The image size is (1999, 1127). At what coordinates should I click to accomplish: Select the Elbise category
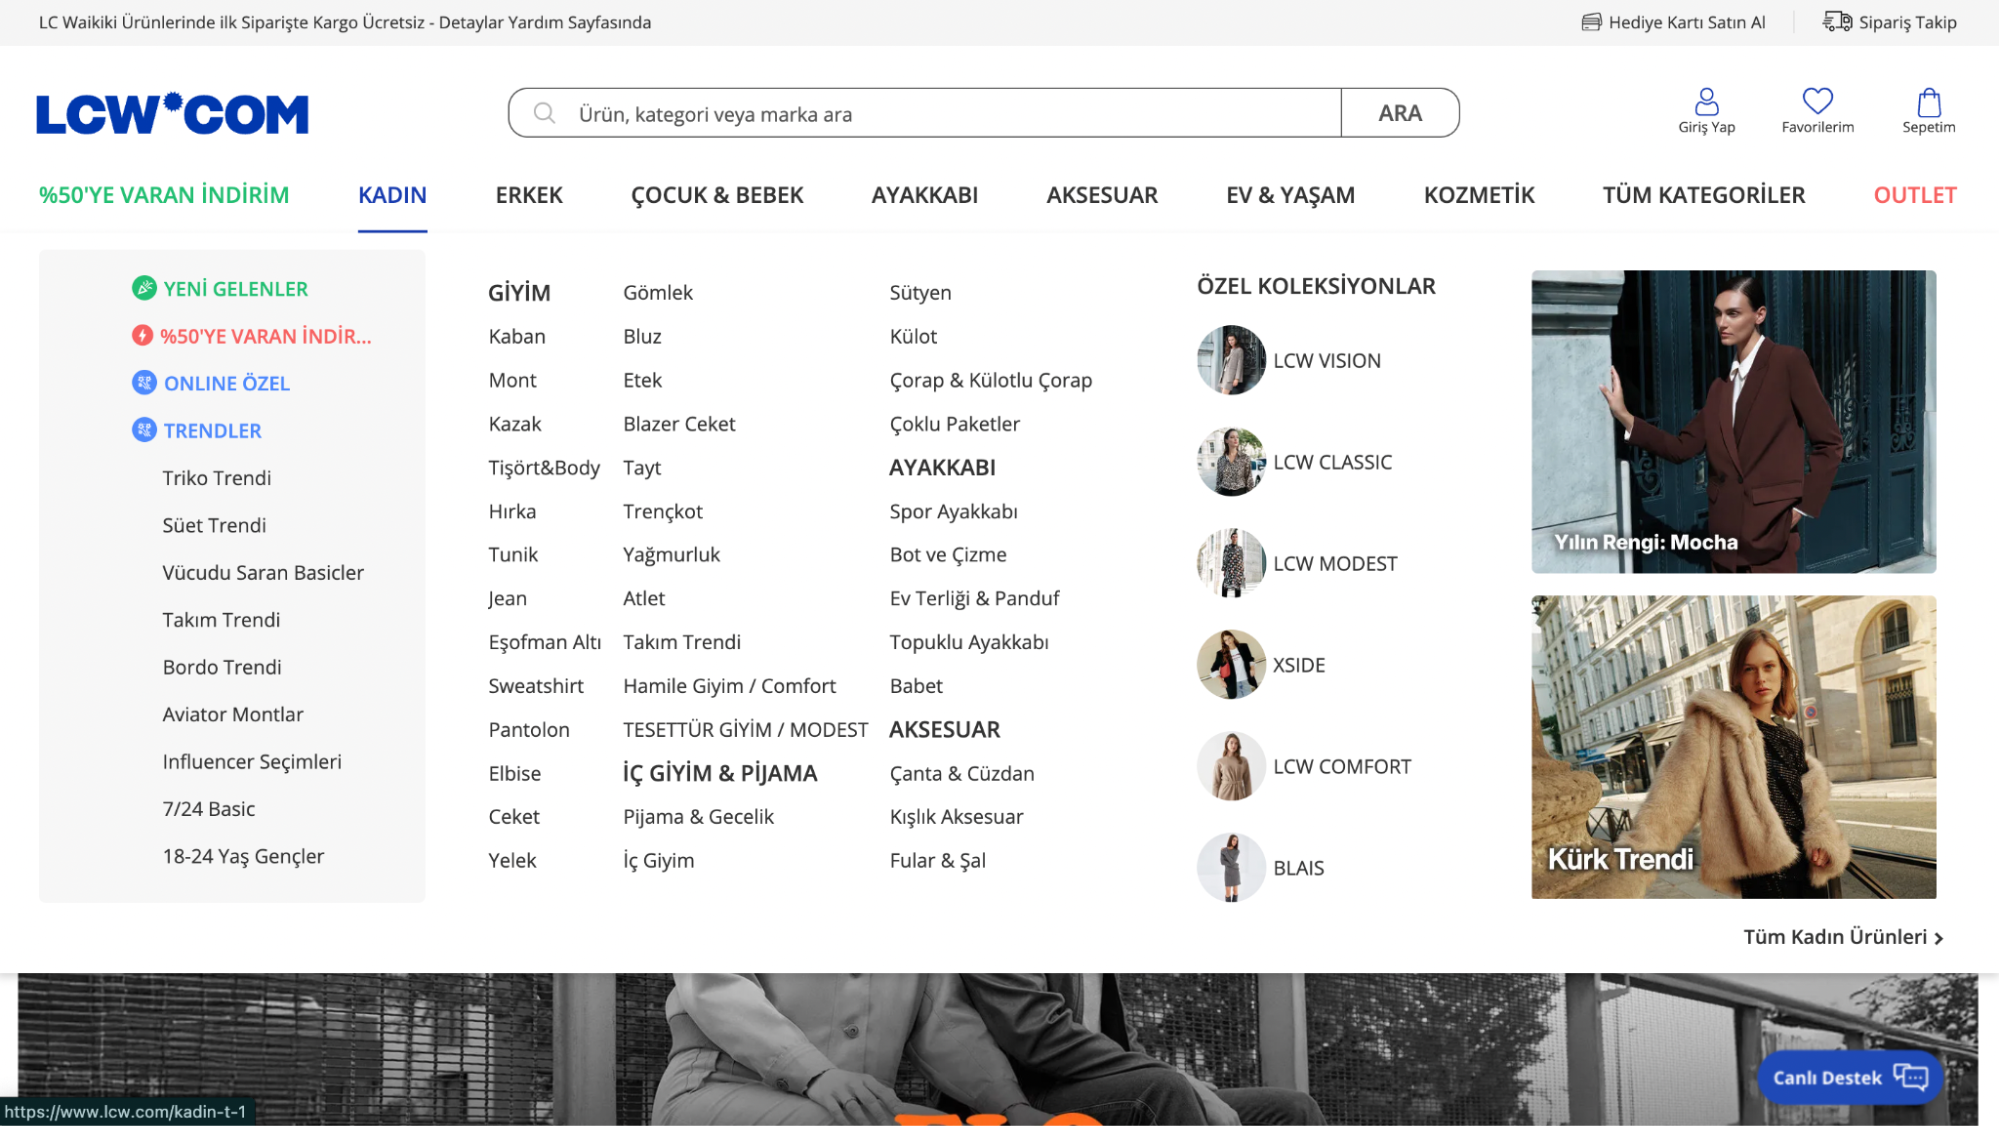(515, 773)
